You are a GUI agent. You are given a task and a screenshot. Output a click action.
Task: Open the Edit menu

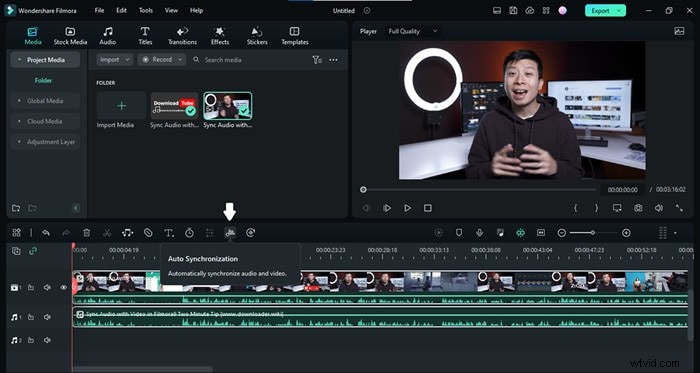(121, 10)
